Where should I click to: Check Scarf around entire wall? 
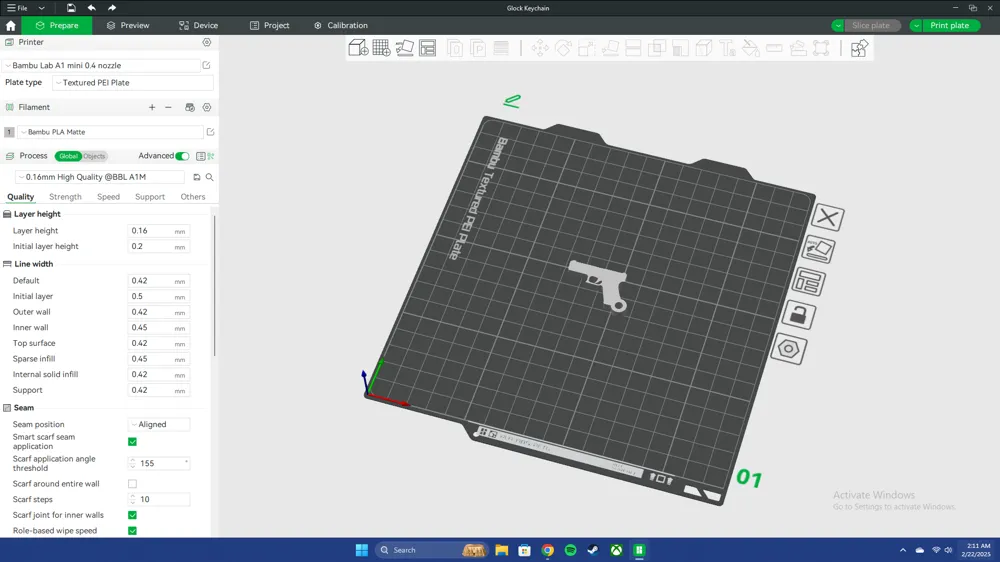pos(132,484)
